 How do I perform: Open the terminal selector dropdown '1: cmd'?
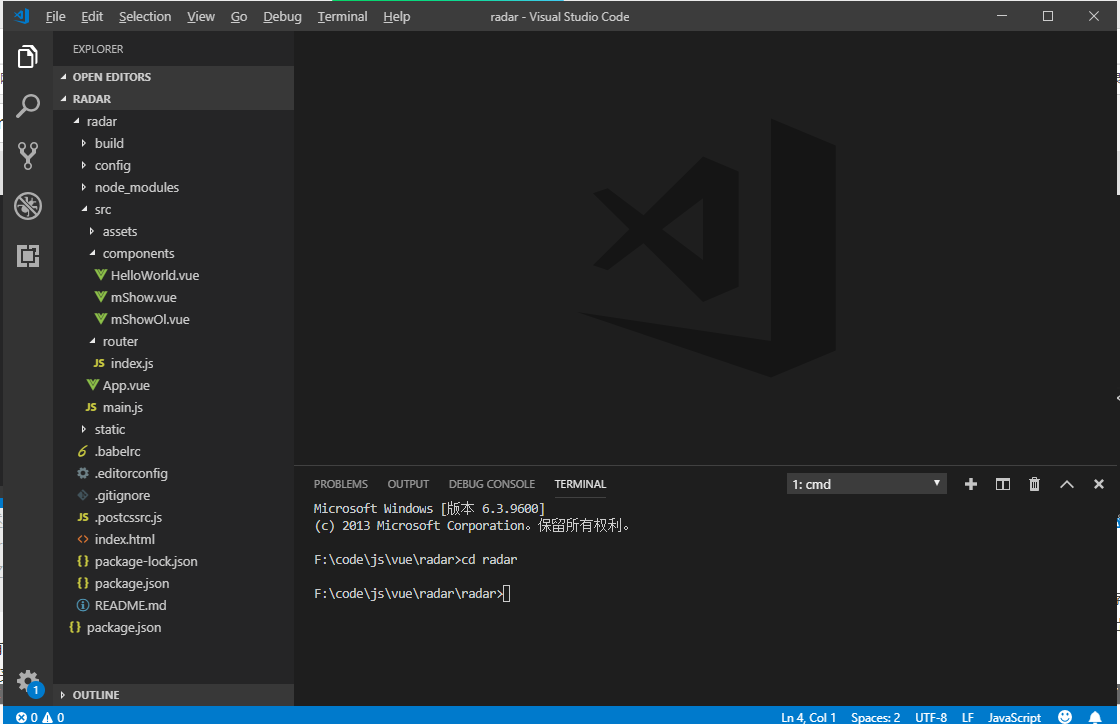pyautogui.click(x=866, y=484)
